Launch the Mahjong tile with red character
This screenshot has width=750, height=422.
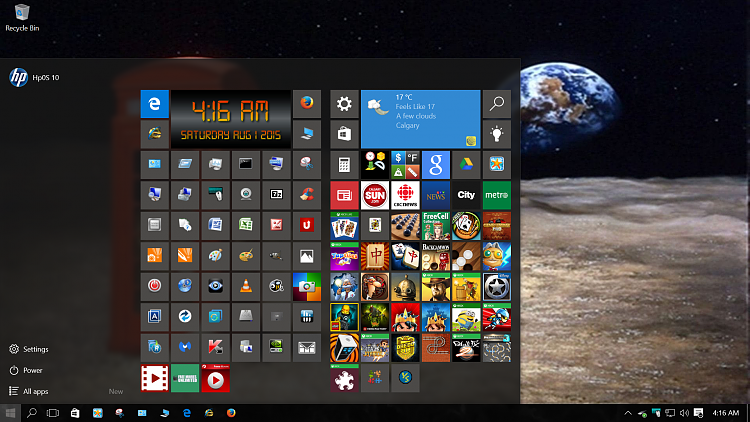coord(375,256)
